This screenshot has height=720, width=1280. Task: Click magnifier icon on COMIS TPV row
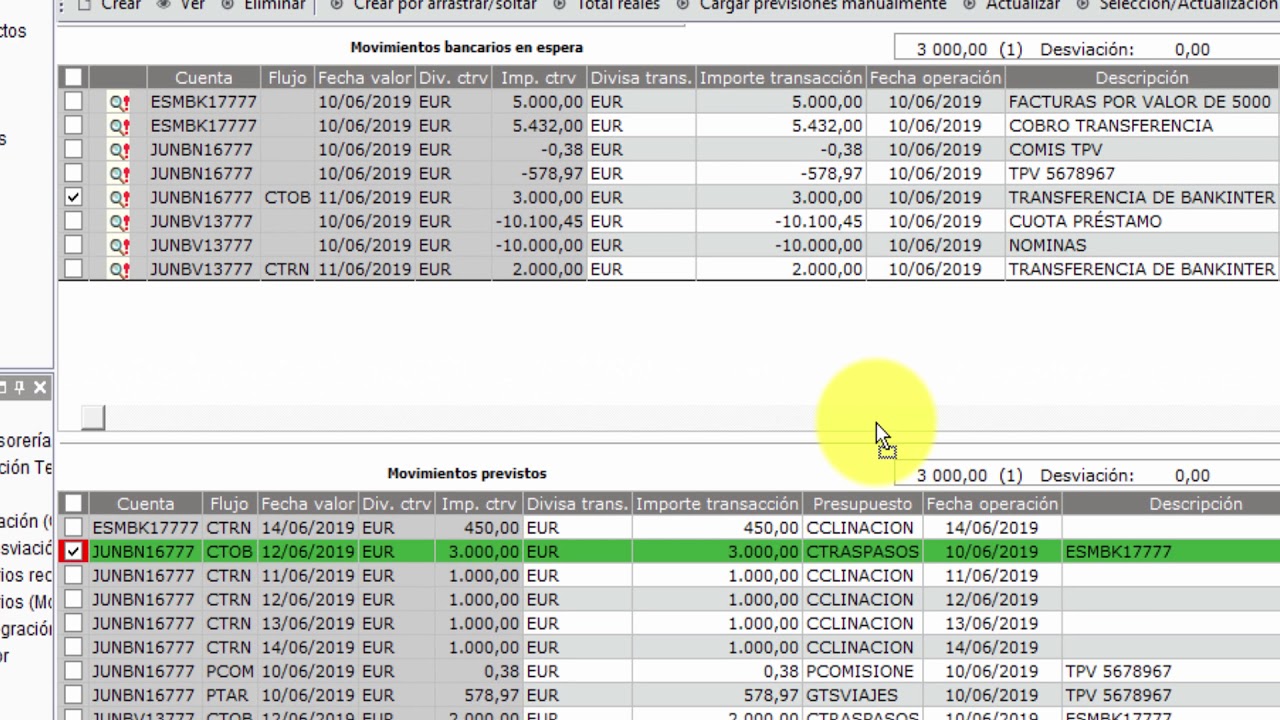[119, 150]
